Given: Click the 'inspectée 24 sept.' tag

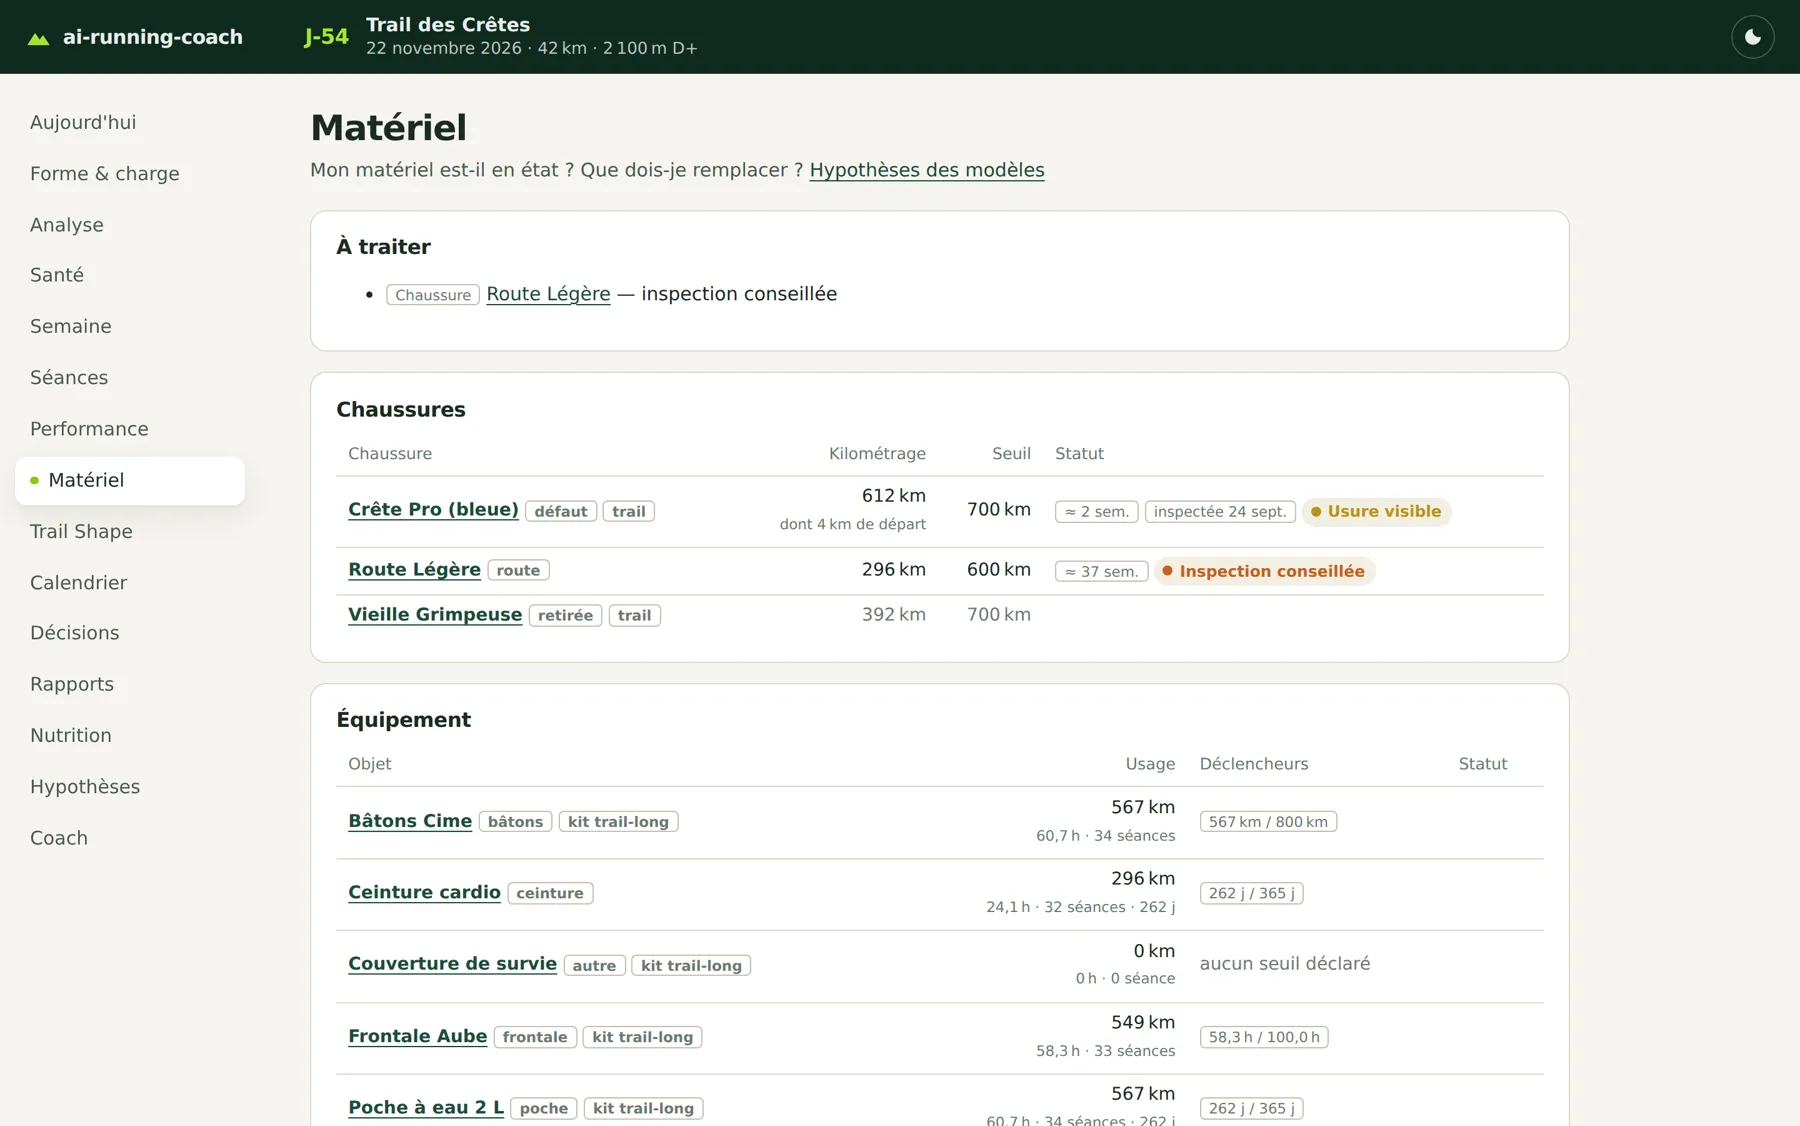Looking at the screenshot, I should (x=1220, y=512).
